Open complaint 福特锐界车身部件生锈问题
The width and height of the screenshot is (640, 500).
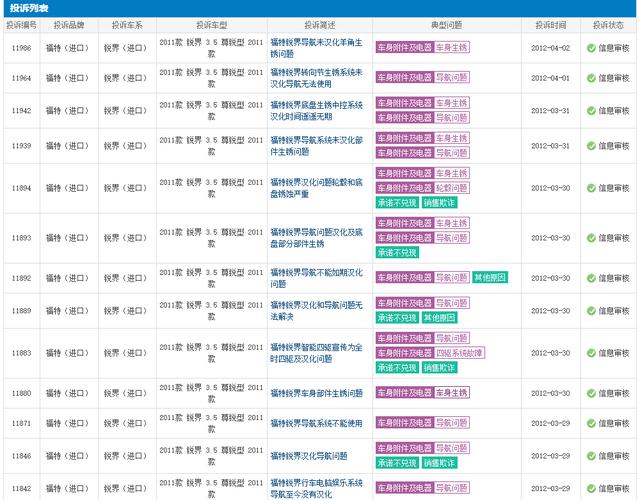tap(316, 393)
